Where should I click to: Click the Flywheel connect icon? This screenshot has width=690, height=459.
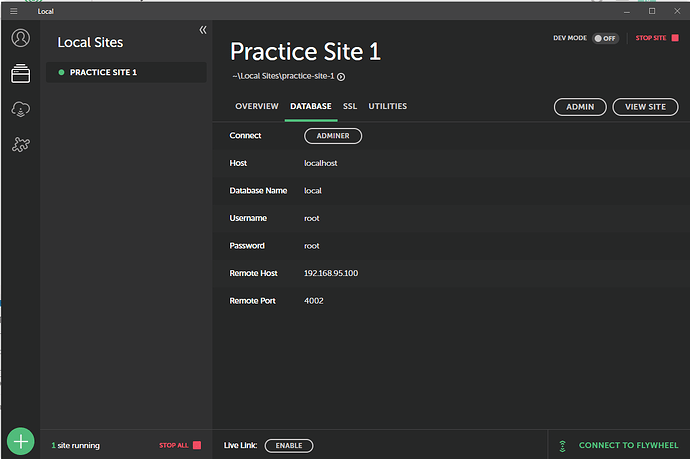coord(562,446)
